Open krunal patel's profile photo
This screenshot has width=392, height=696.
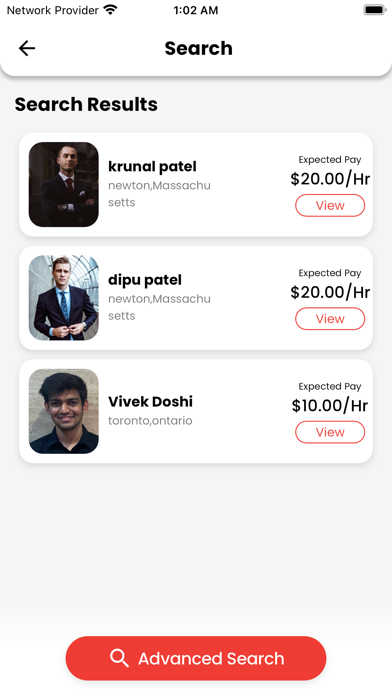pyautogui.click(x=63, y=184)
